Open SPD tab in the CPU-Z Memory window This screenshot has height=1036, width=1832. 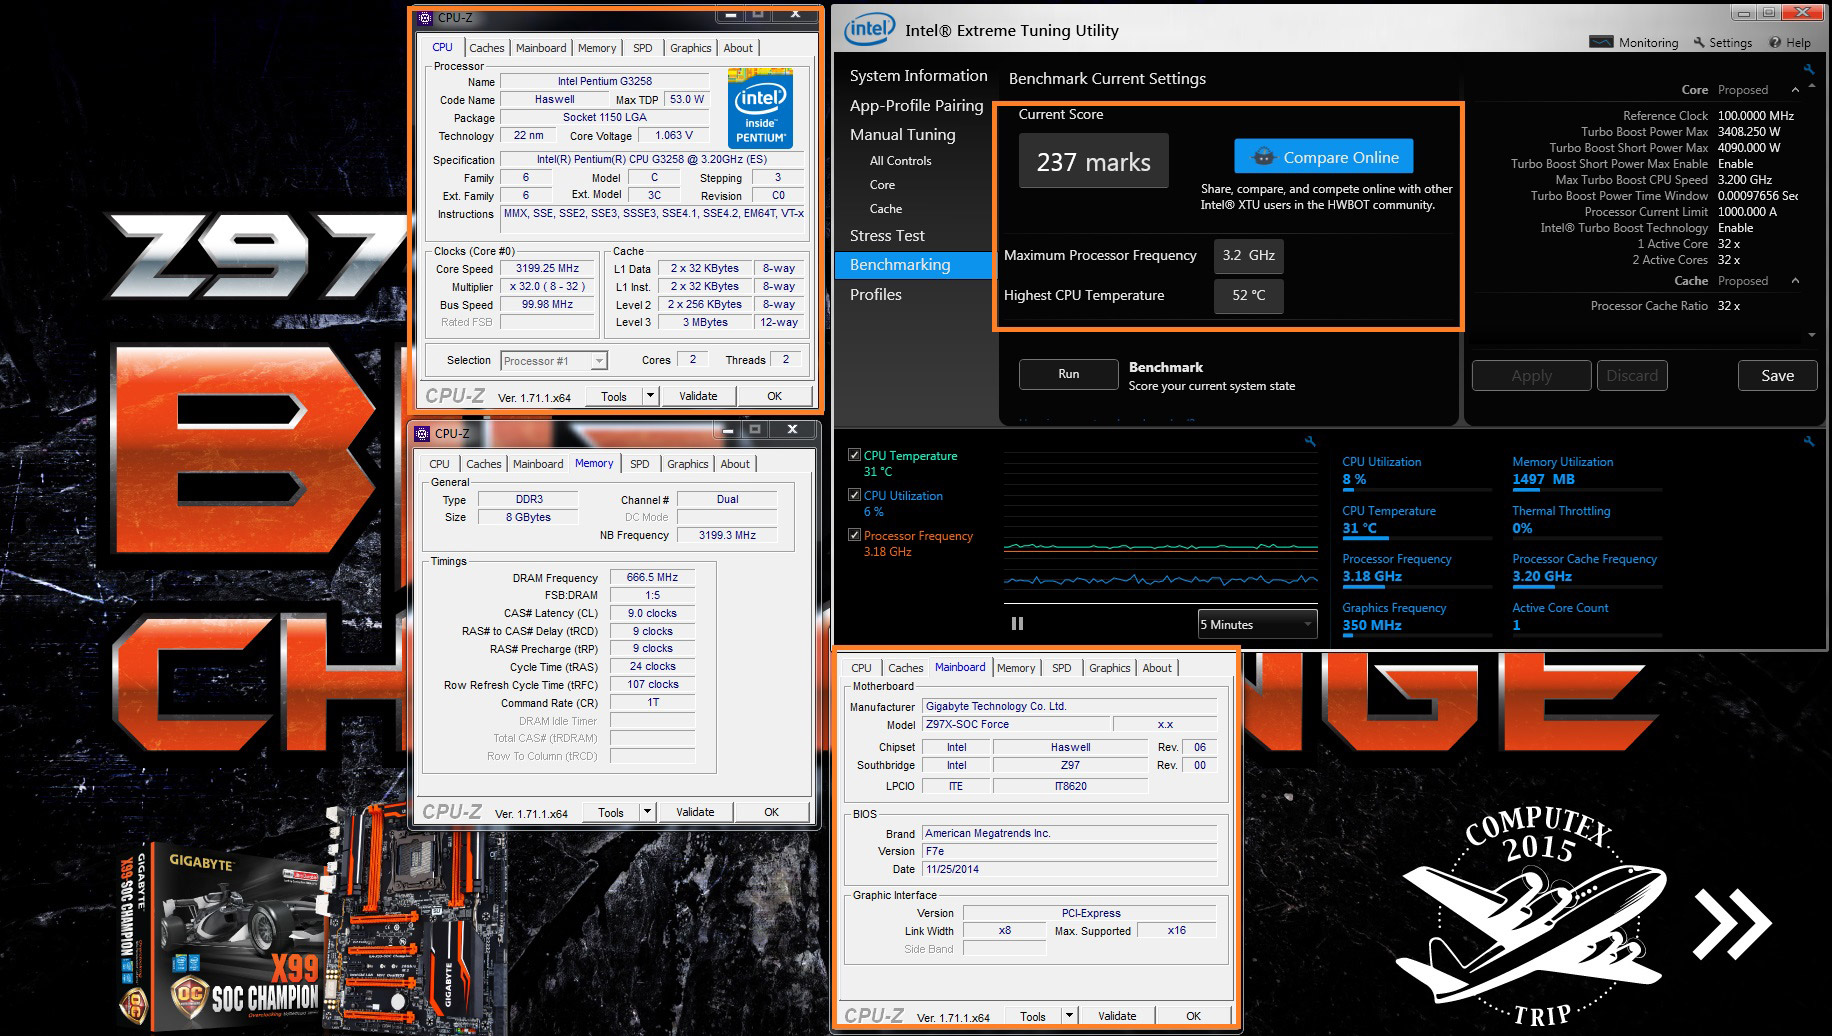pos(640,464)
